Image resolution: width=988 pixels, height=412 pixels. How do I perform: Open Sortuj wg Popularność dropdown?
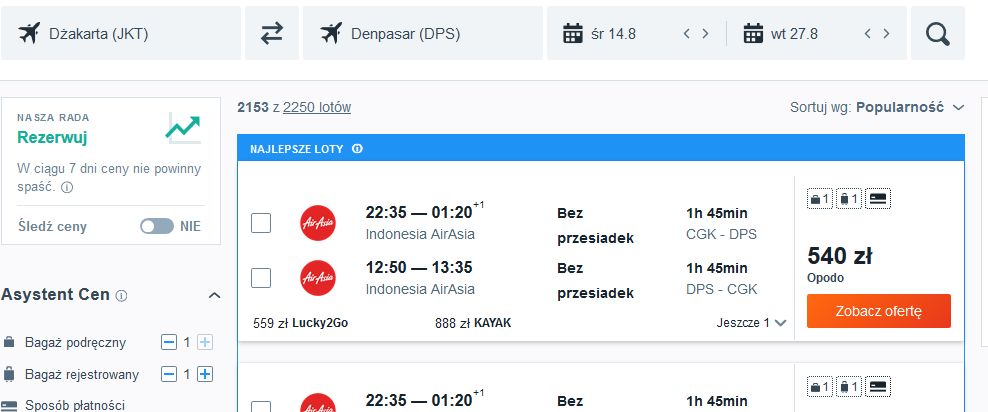point(877,107)
